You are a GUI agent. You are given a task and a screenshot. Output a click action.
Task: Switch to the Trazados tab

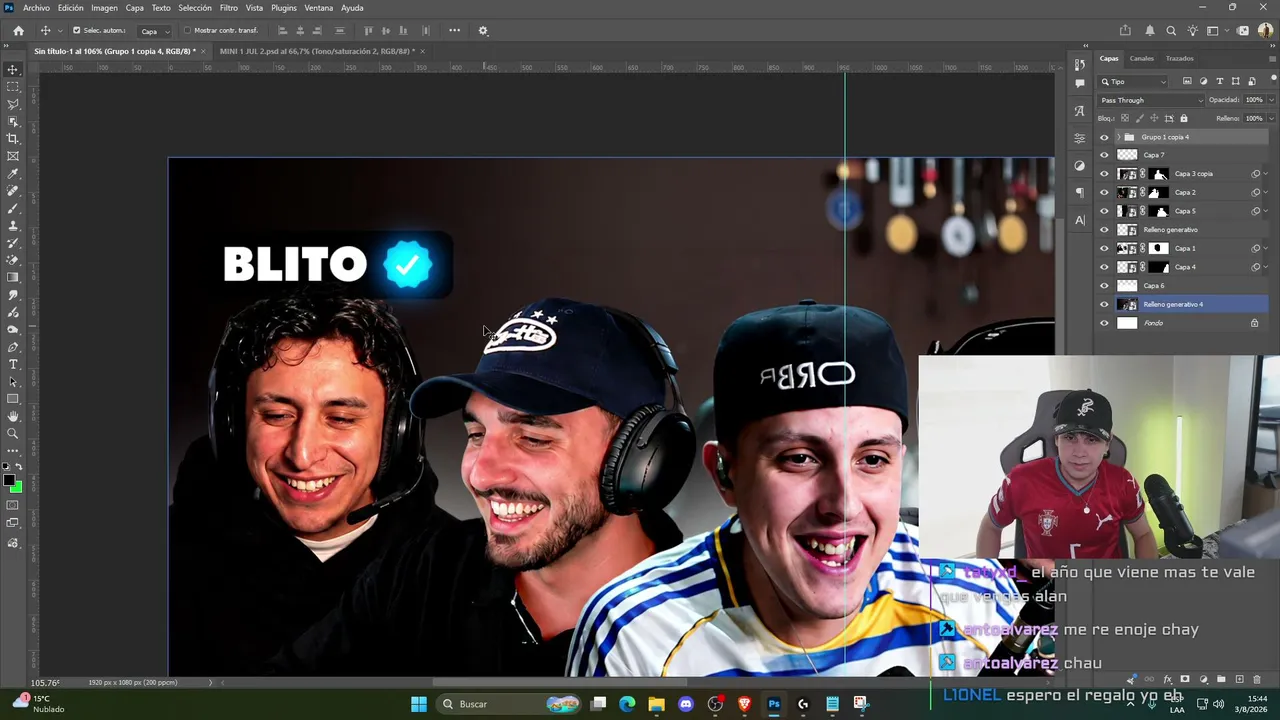[1180, 58]
